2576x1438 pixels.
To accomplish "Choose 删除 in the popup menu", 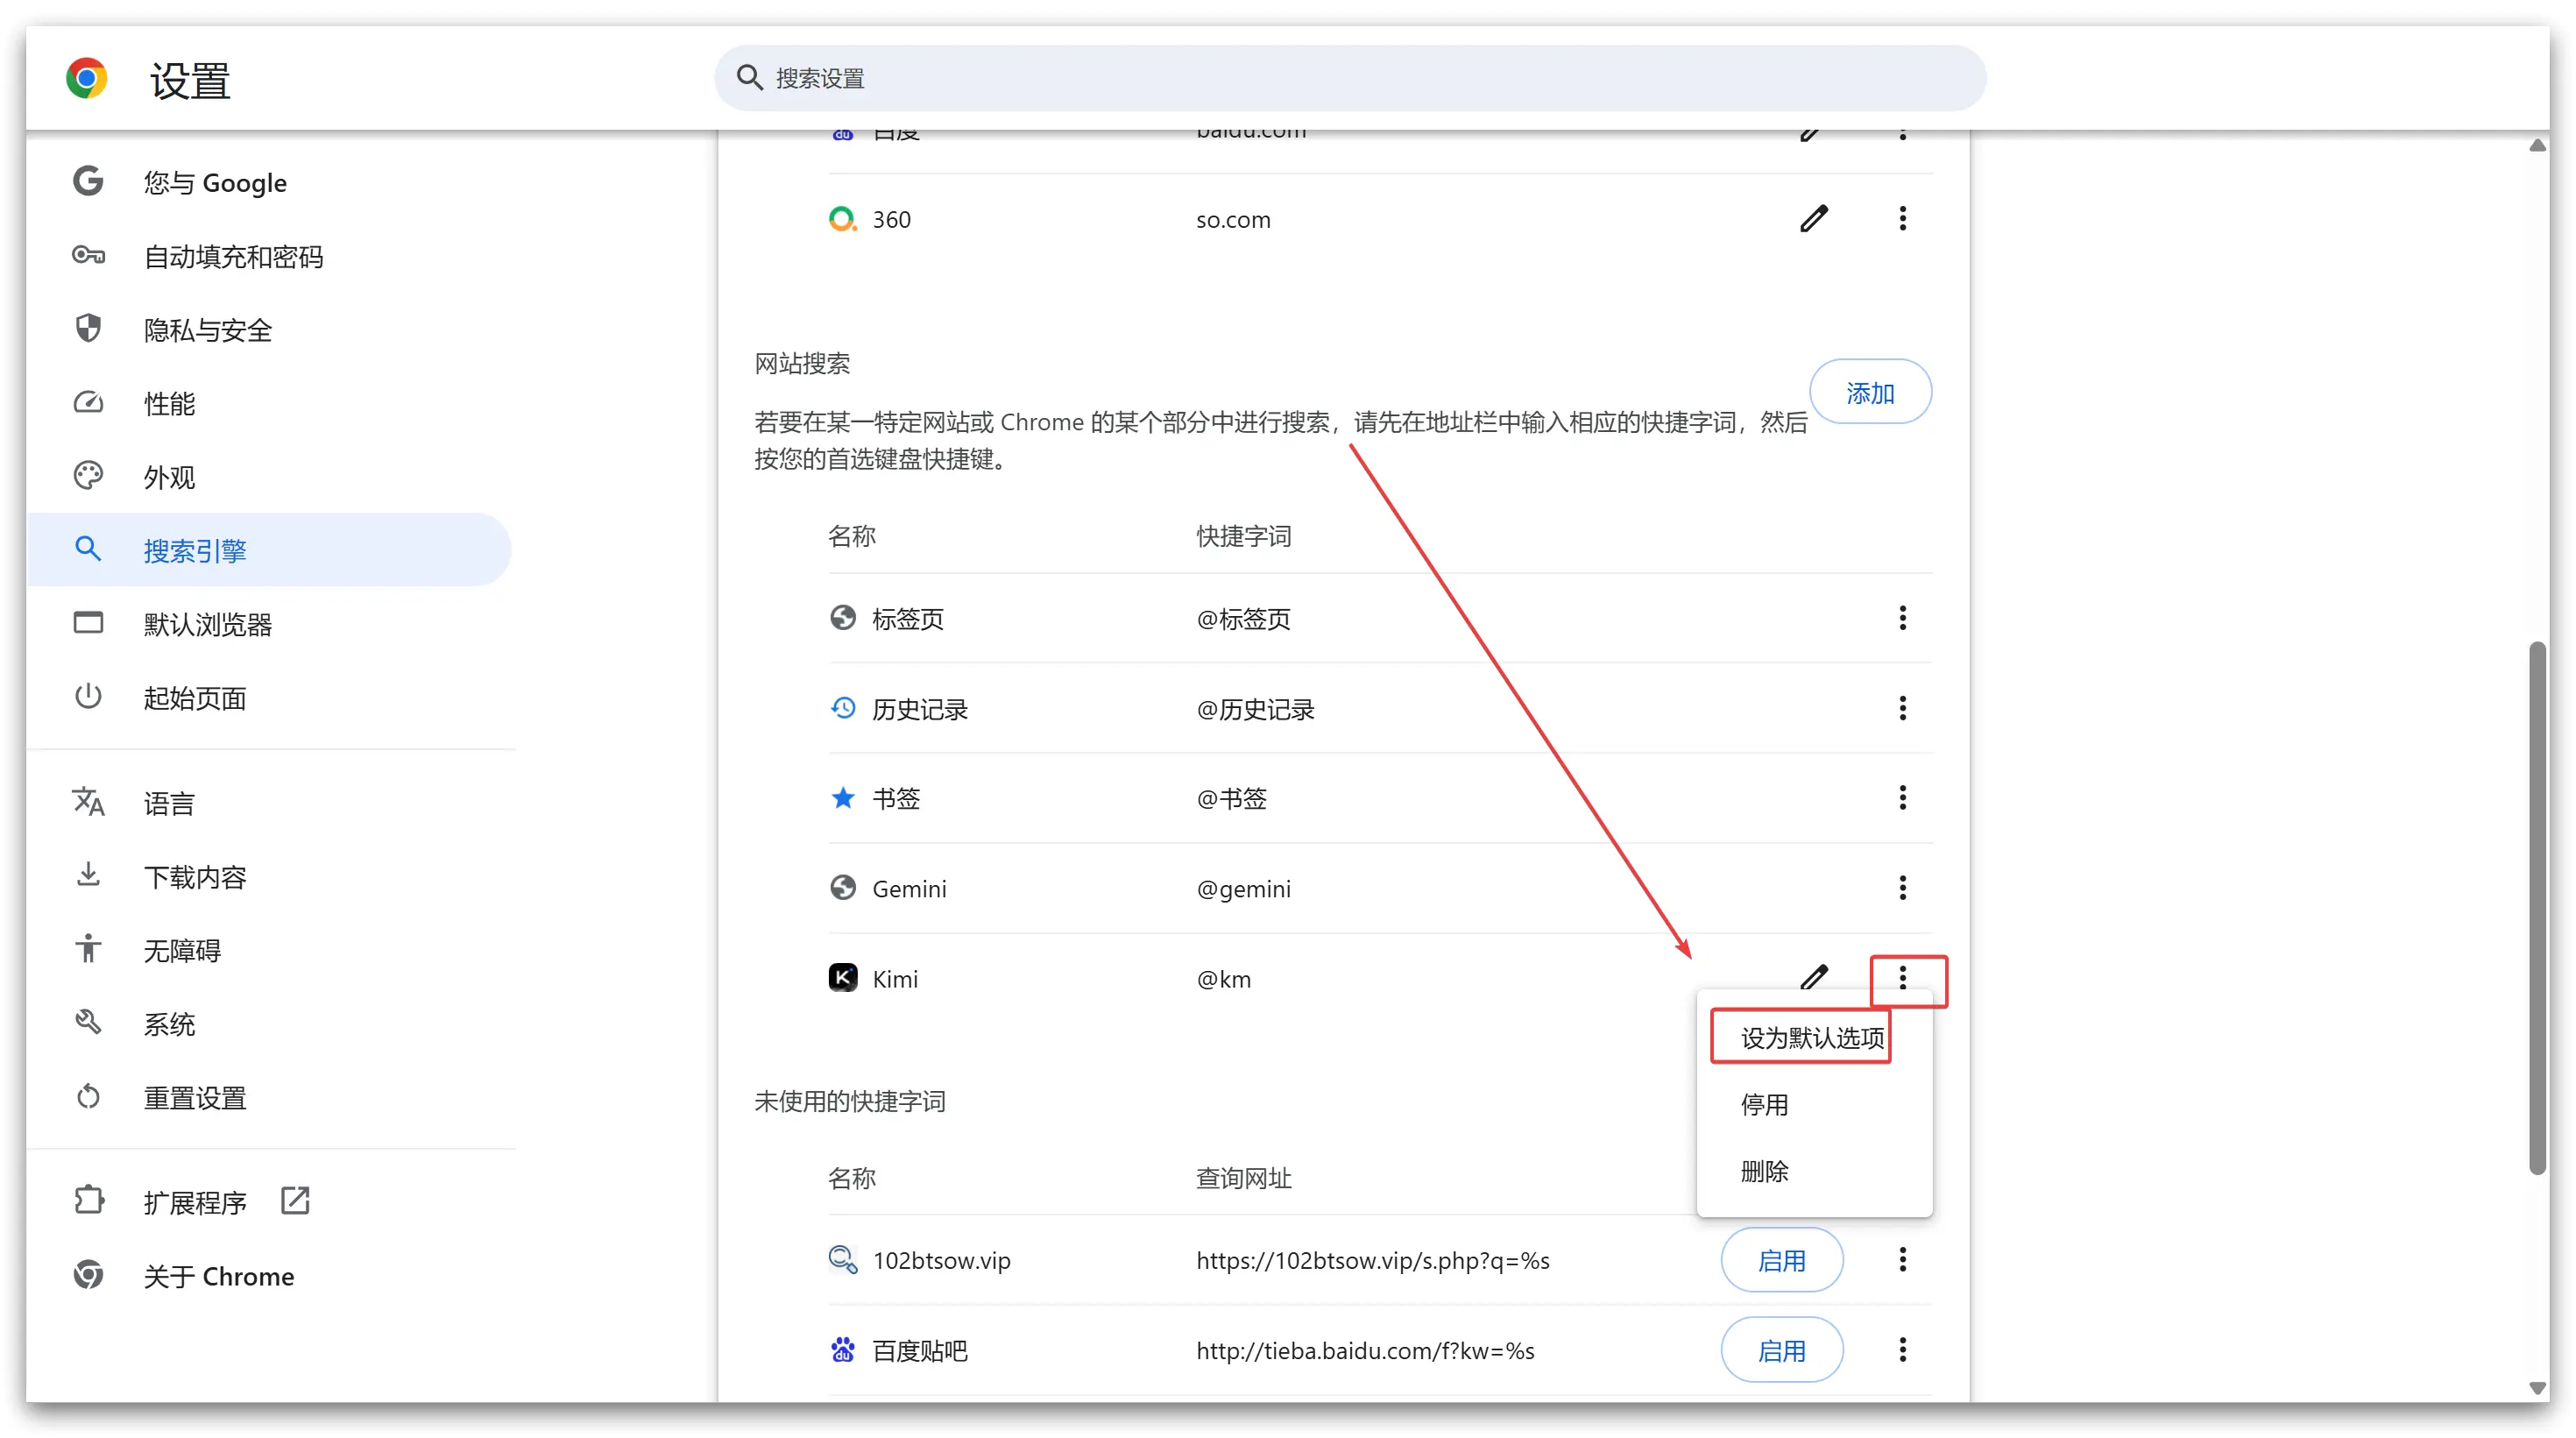I will (1812, 1171).
